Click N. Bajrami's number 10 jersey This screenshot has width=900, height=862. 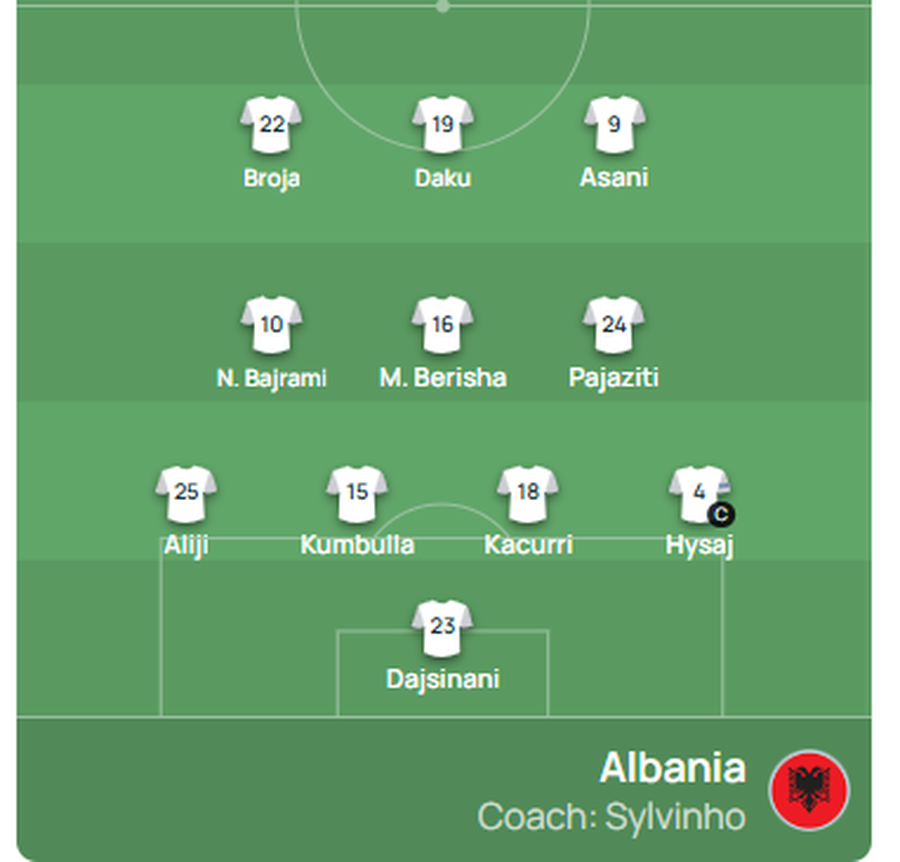click(x=271, y=325)
